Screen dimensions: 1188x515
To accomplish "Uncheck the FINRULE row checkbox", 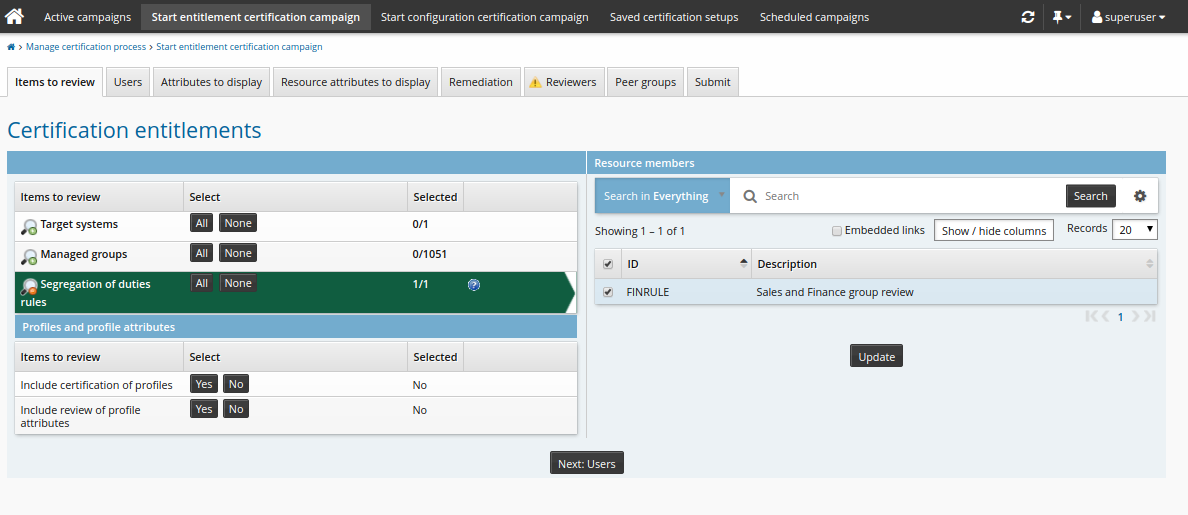I will pyautogui.click(x=608, y=292).
